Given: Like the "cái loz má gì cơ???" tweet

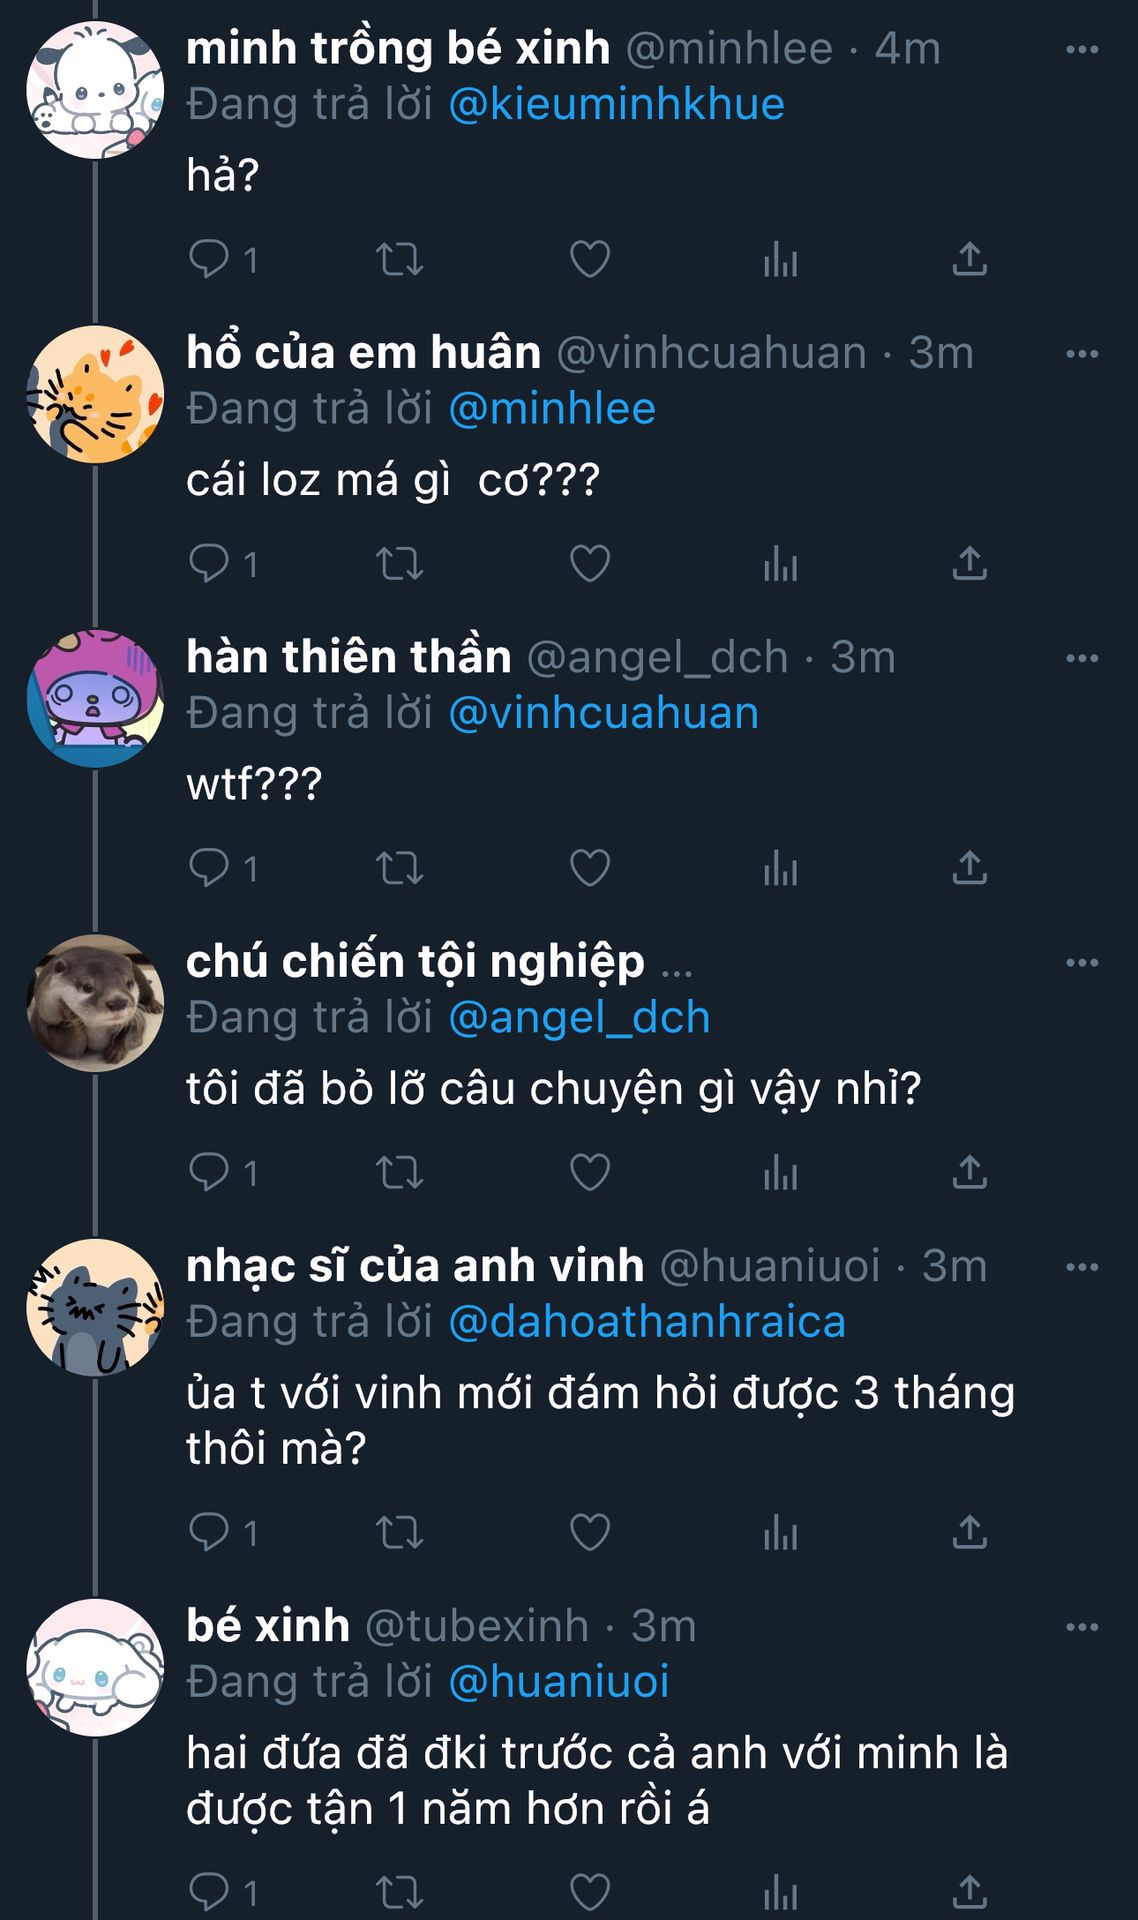Looking at the screenshot, I should pos(589,564).
